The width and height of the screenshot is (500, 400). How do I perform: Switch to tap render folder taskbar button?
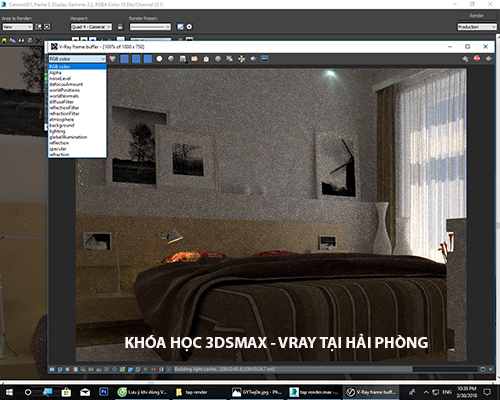pos(199,392)
